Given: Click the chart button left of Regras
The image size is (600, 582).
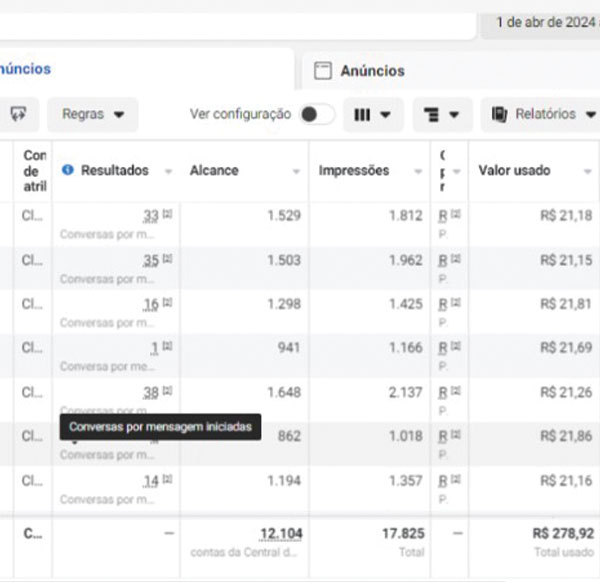Looking at the screenshot, I should click(x=18, y=114).
